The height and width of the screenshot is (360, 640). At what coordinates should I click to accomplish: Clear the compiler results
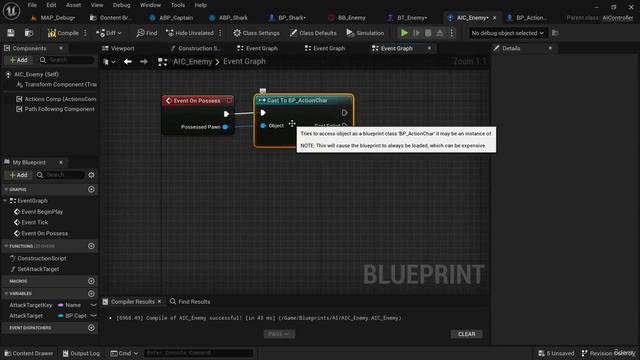467,334
